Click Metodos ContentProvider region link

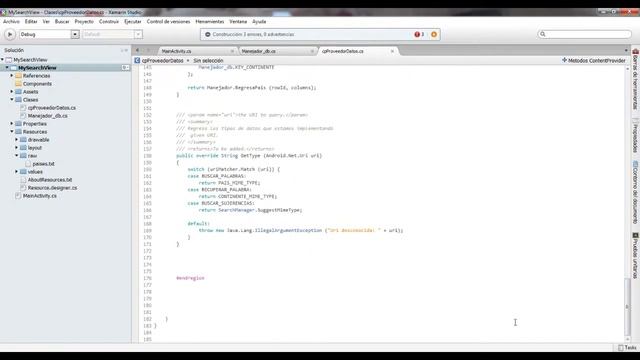[x=593, y=60]
